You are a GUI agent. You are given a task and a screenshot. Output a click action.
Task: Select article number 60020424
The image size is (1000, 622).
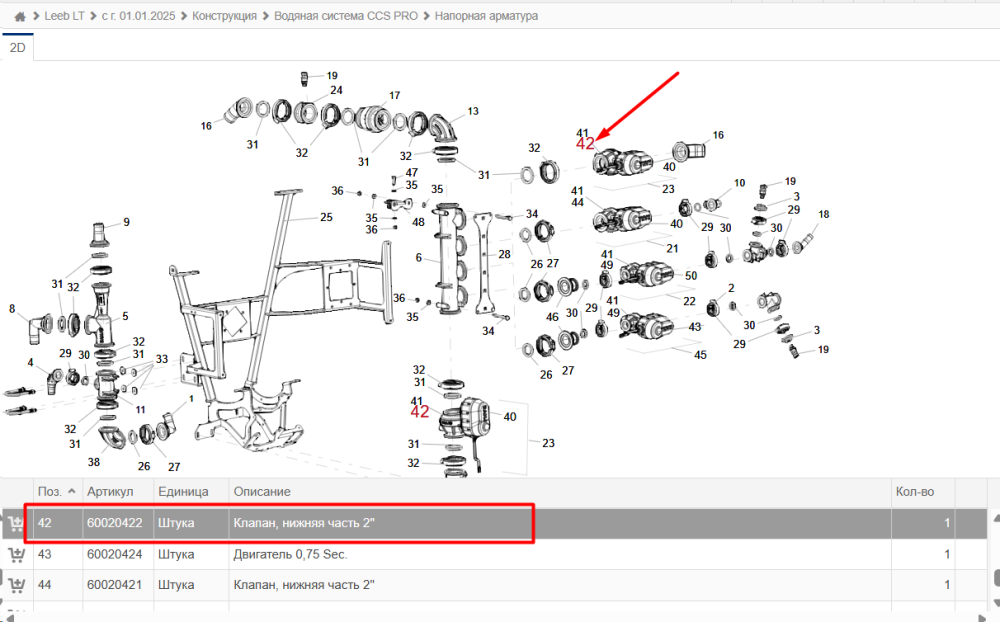115,554
